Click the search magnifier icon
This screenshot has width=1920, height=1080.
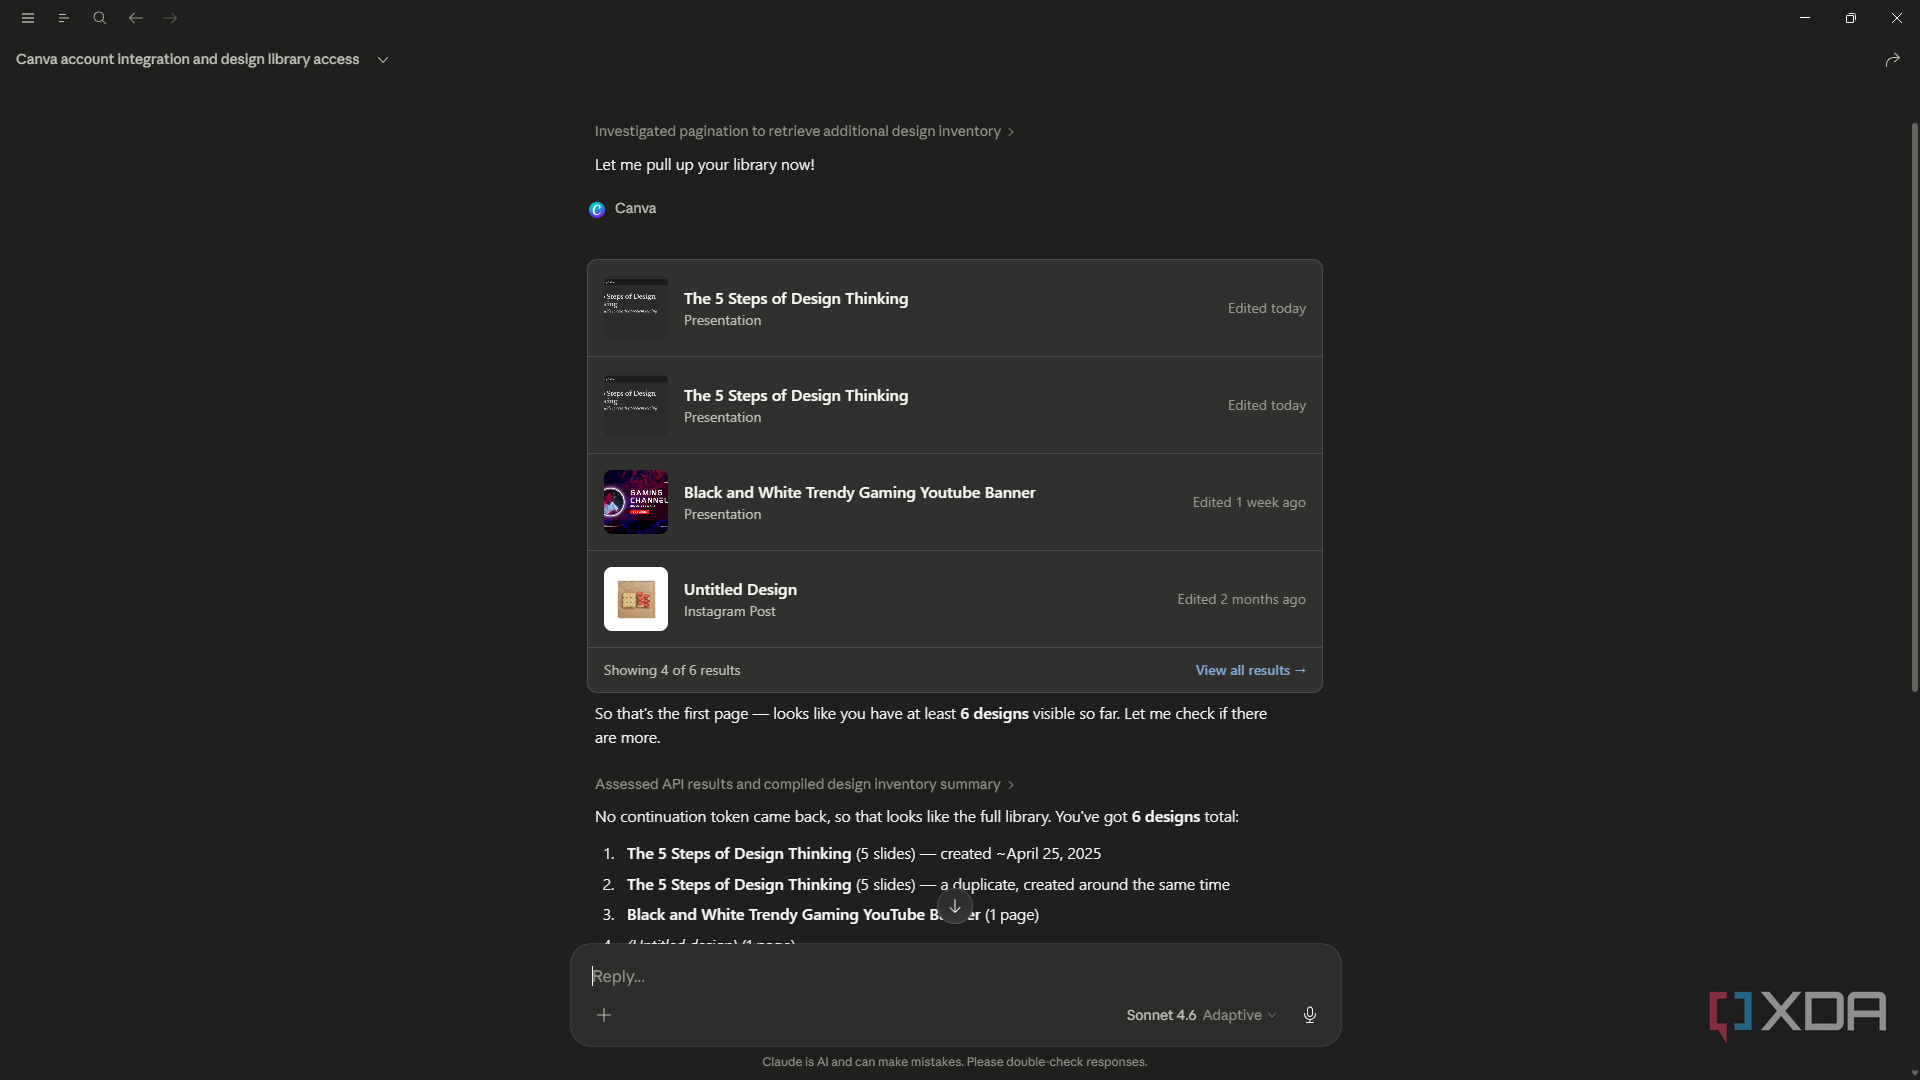point(100,18)
